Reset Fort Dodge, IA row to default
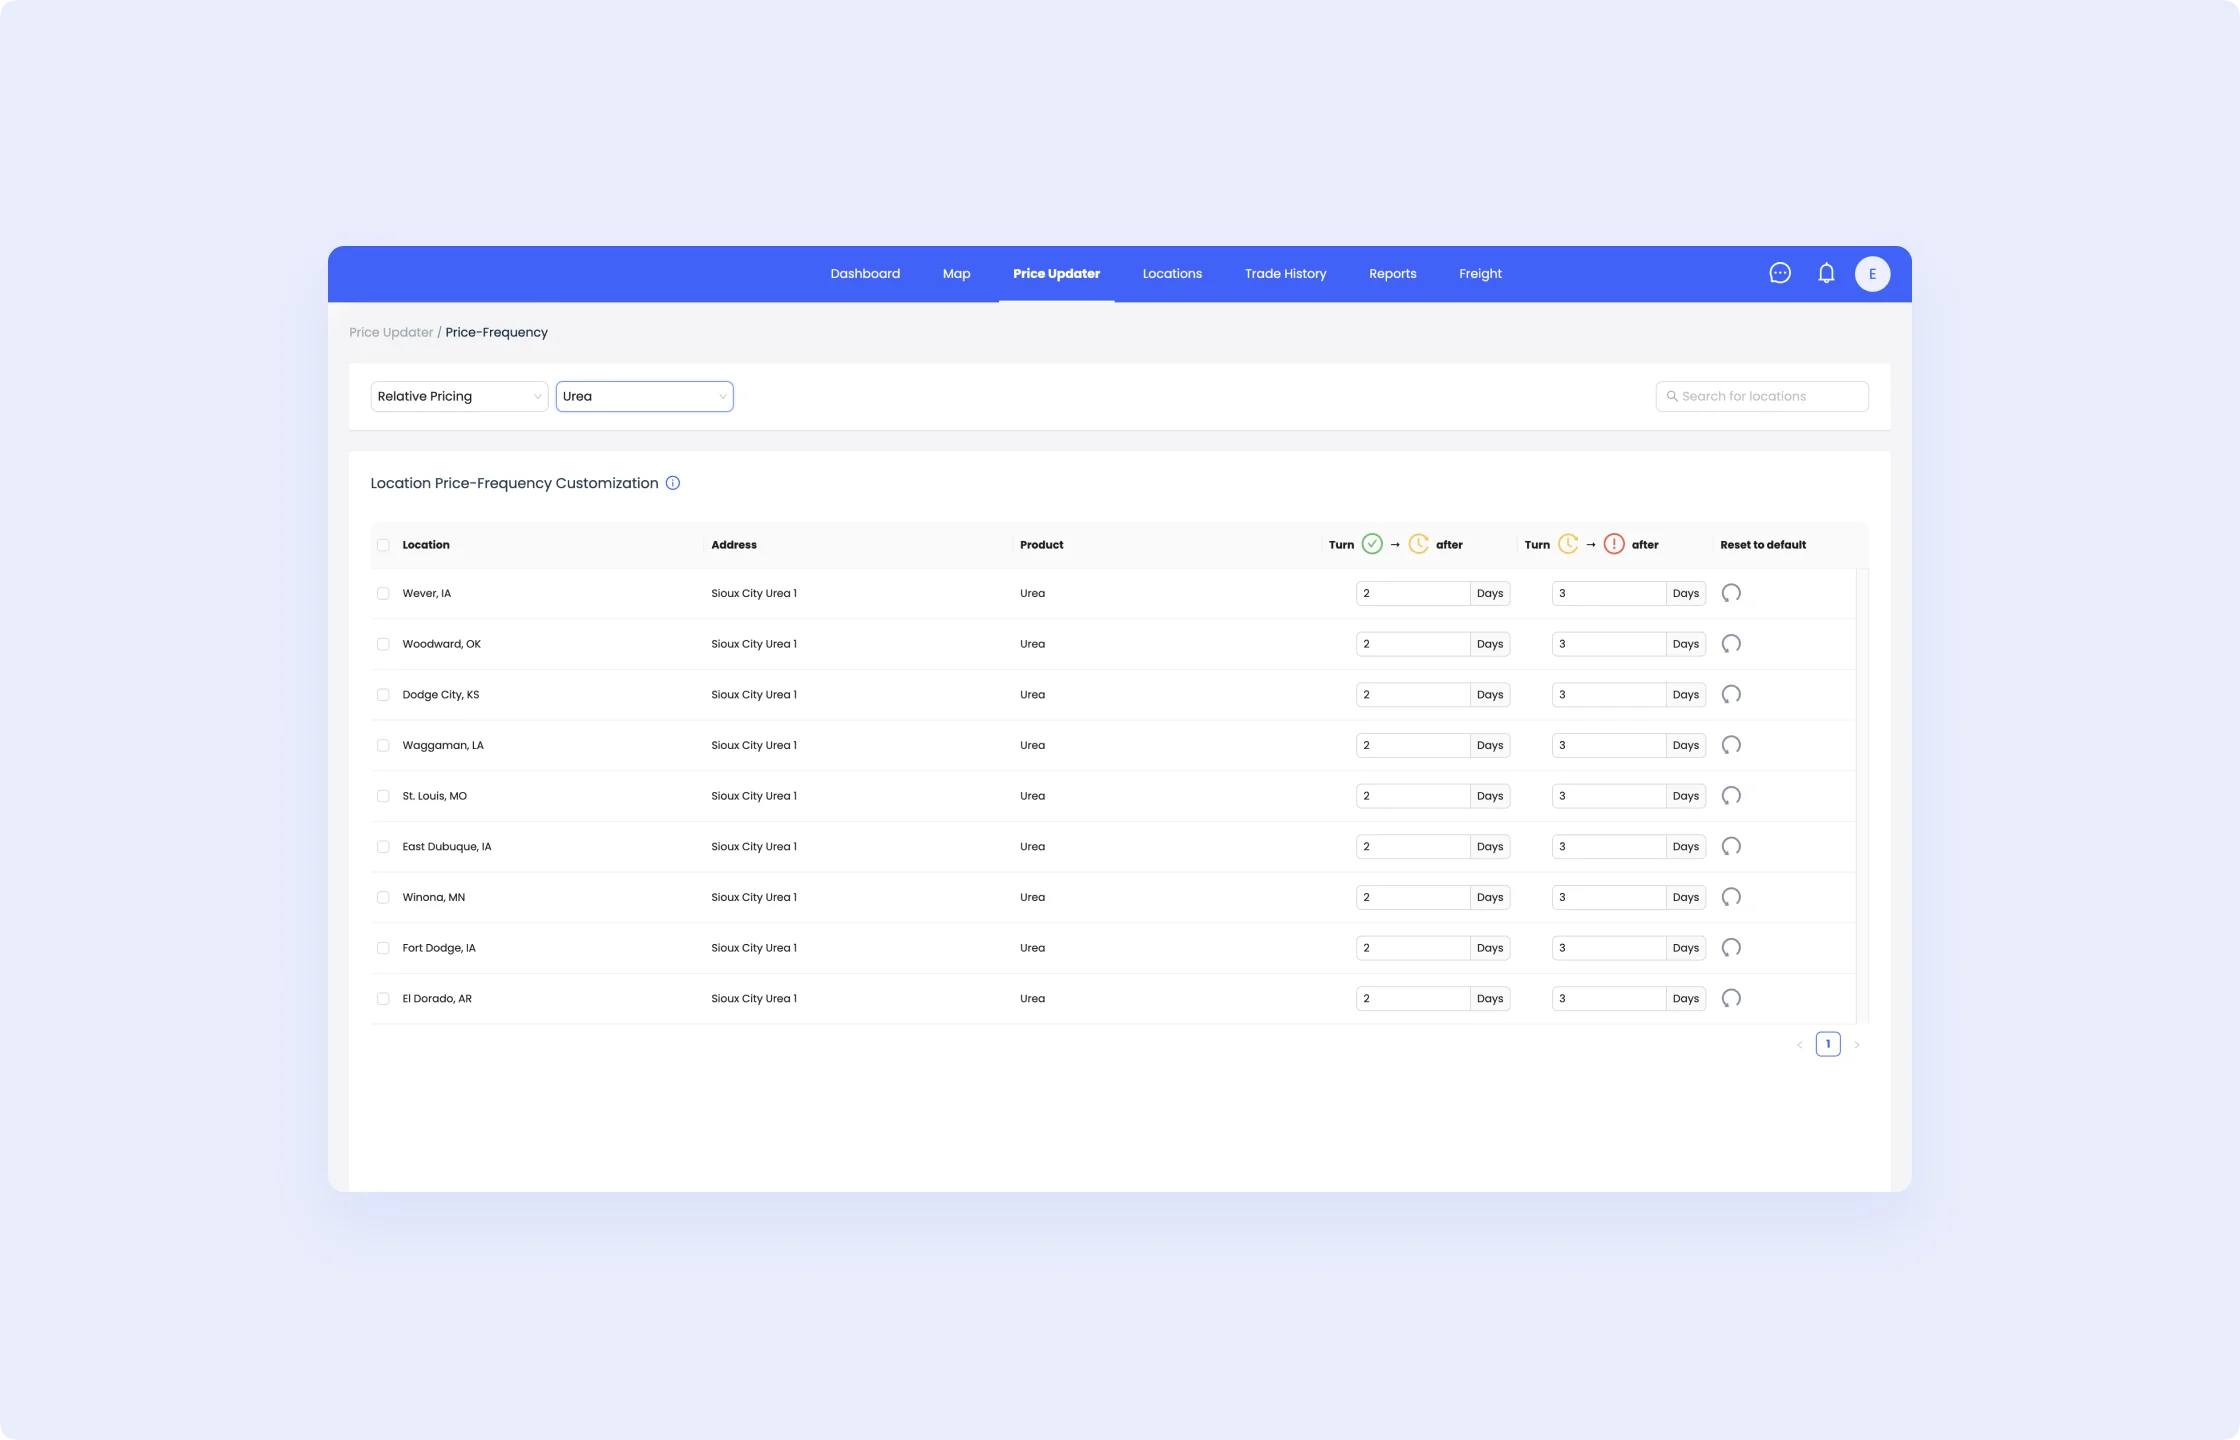 click(1731, 948)
